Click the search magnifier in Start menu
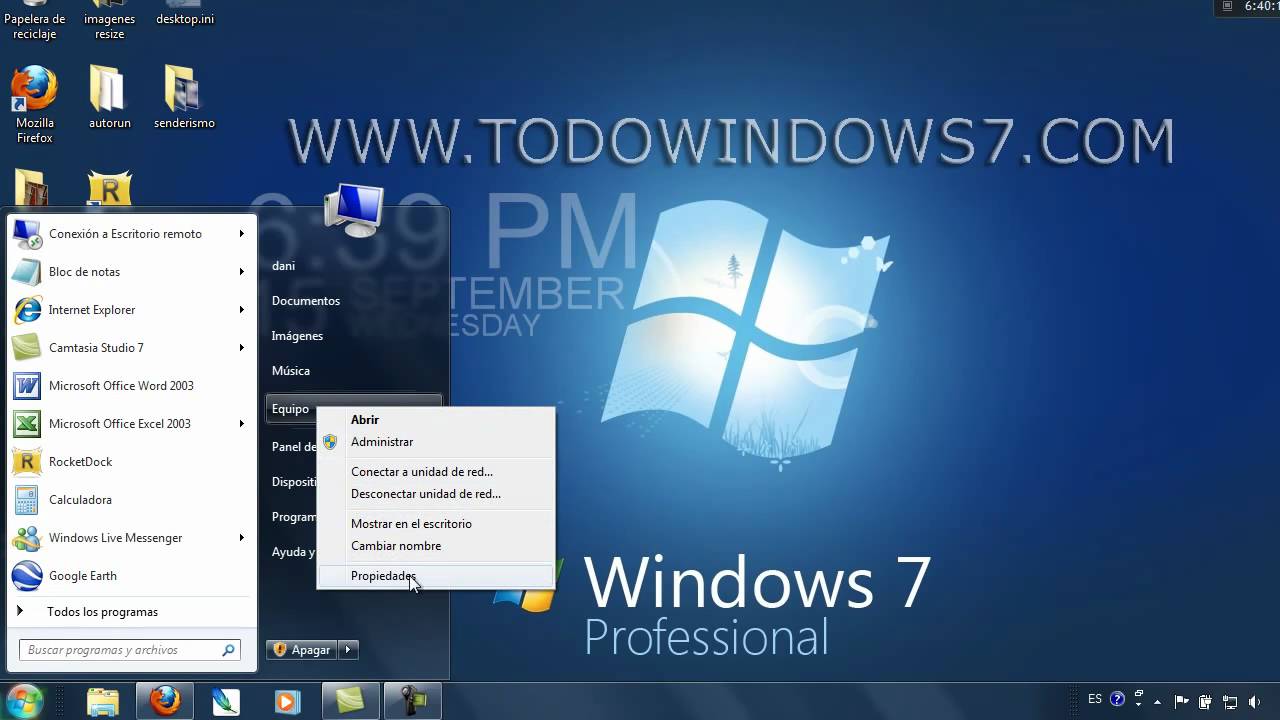 pyautogui.click(x=228, y=650)
